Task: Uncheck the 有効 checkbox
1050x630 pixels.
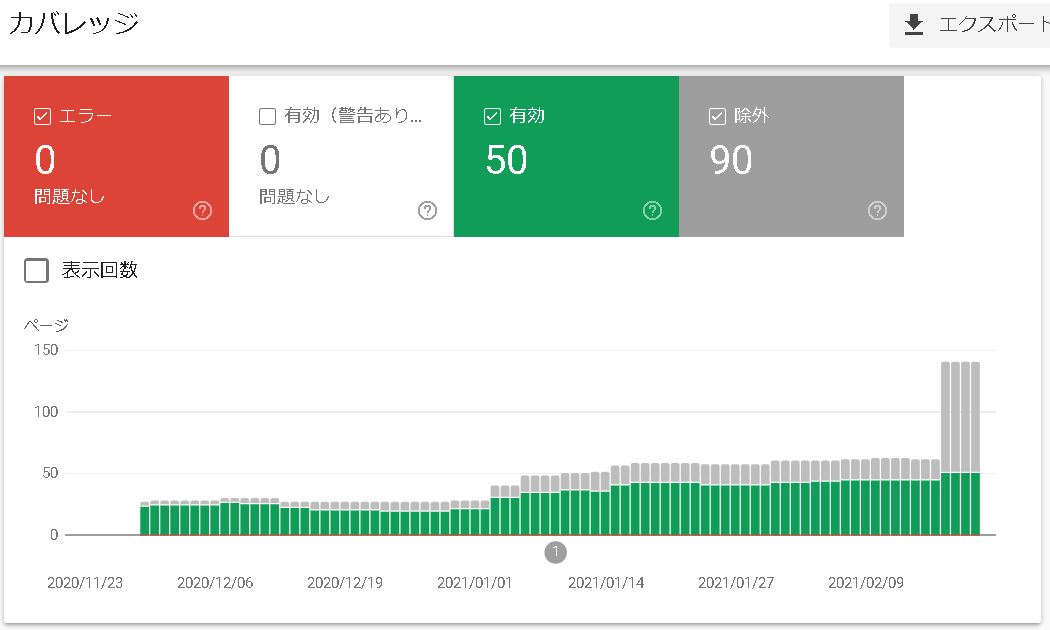Action: [491, 116]
